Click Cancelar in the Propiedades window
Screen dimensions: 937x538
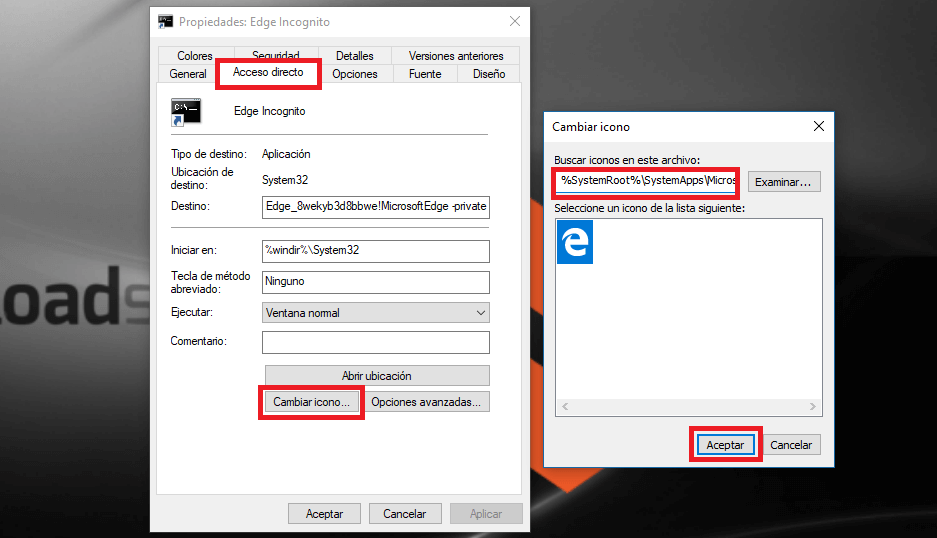(x=405, y=513)
